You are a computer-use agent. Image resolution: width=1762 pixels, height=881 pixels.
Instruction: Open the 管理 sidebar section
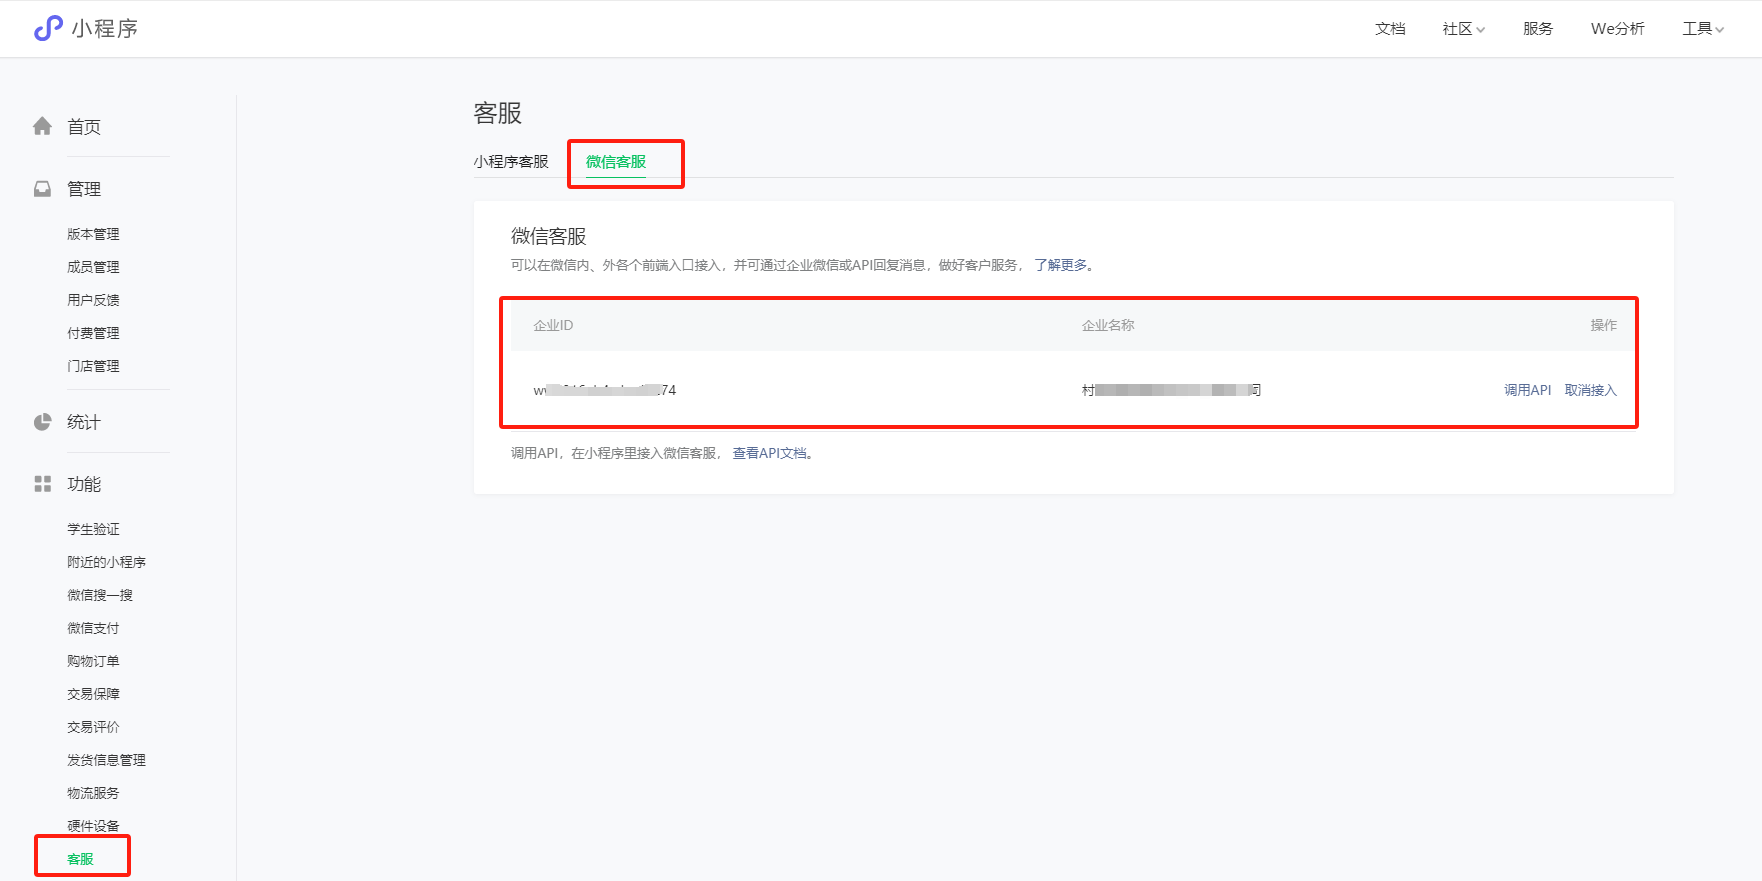[x=84, y=189]
